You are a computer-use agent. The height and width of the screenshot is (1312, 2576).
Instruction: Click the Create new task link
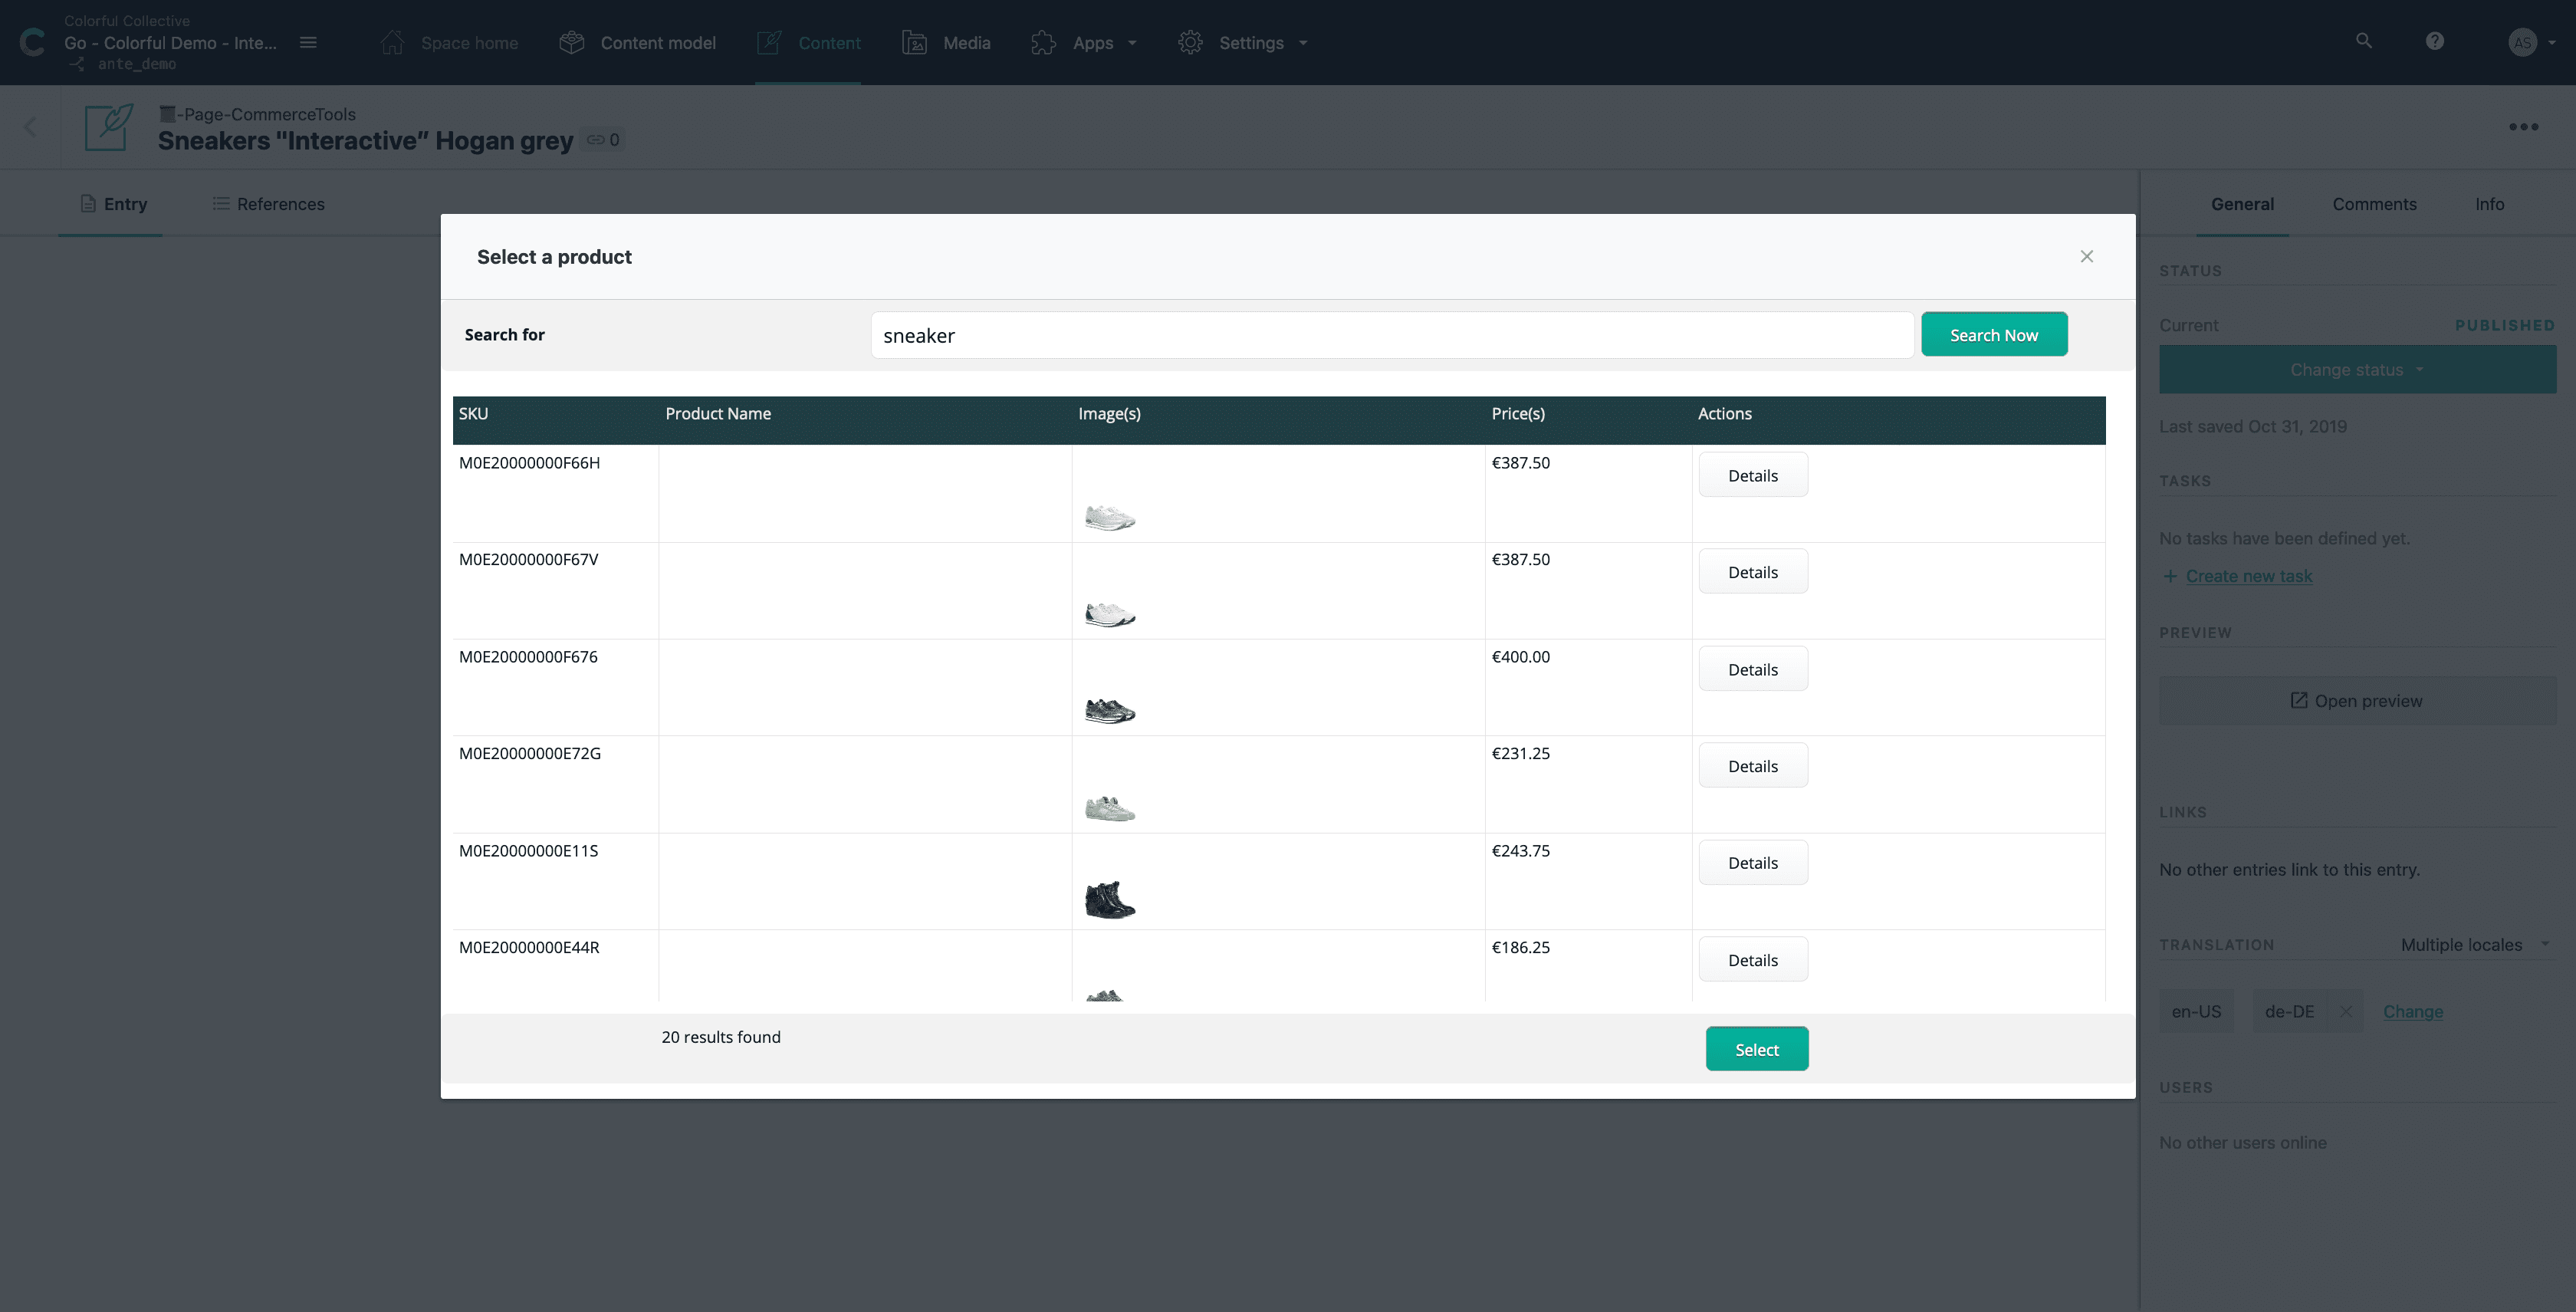(2248, 576)
